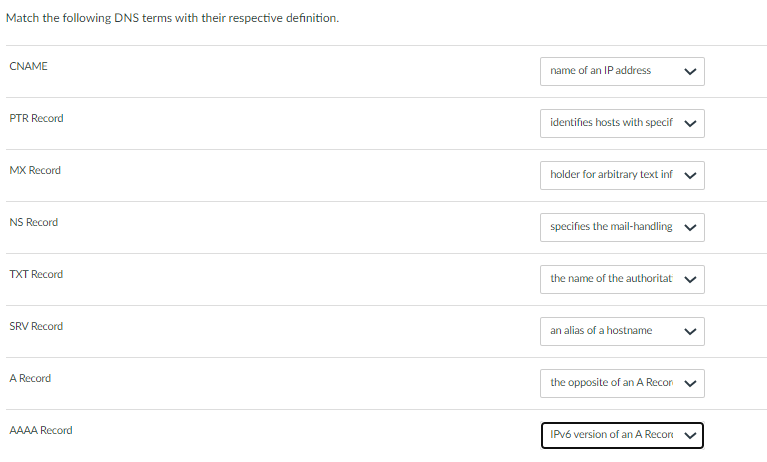Click the NS Record term label

pos(33,222)
